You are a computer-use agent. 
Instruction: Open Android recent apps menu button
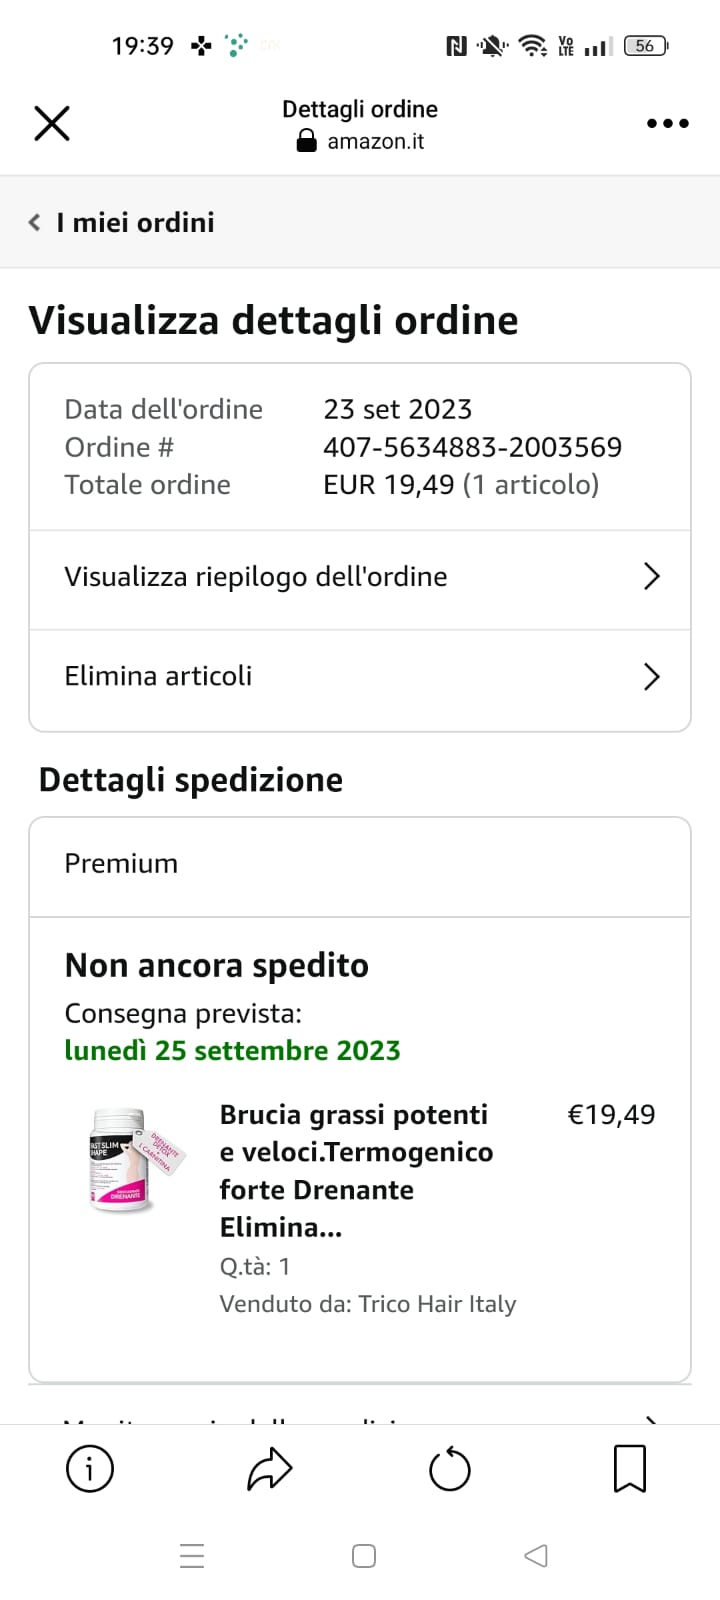(x=192, y=1556)
